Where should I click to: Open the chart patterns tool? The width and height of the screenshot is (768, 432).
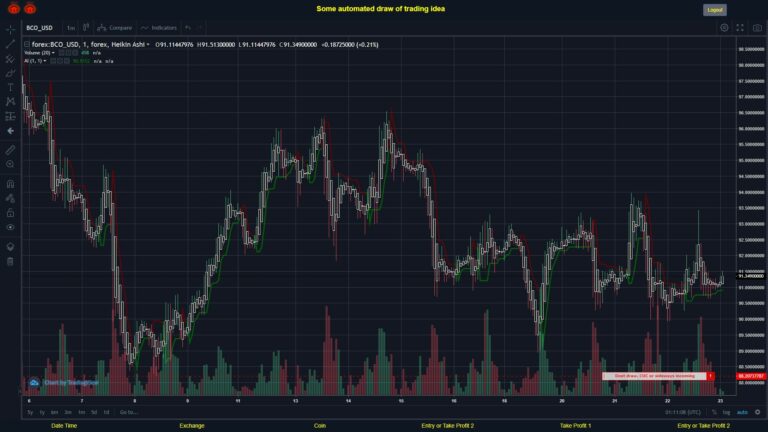(10, 101)
